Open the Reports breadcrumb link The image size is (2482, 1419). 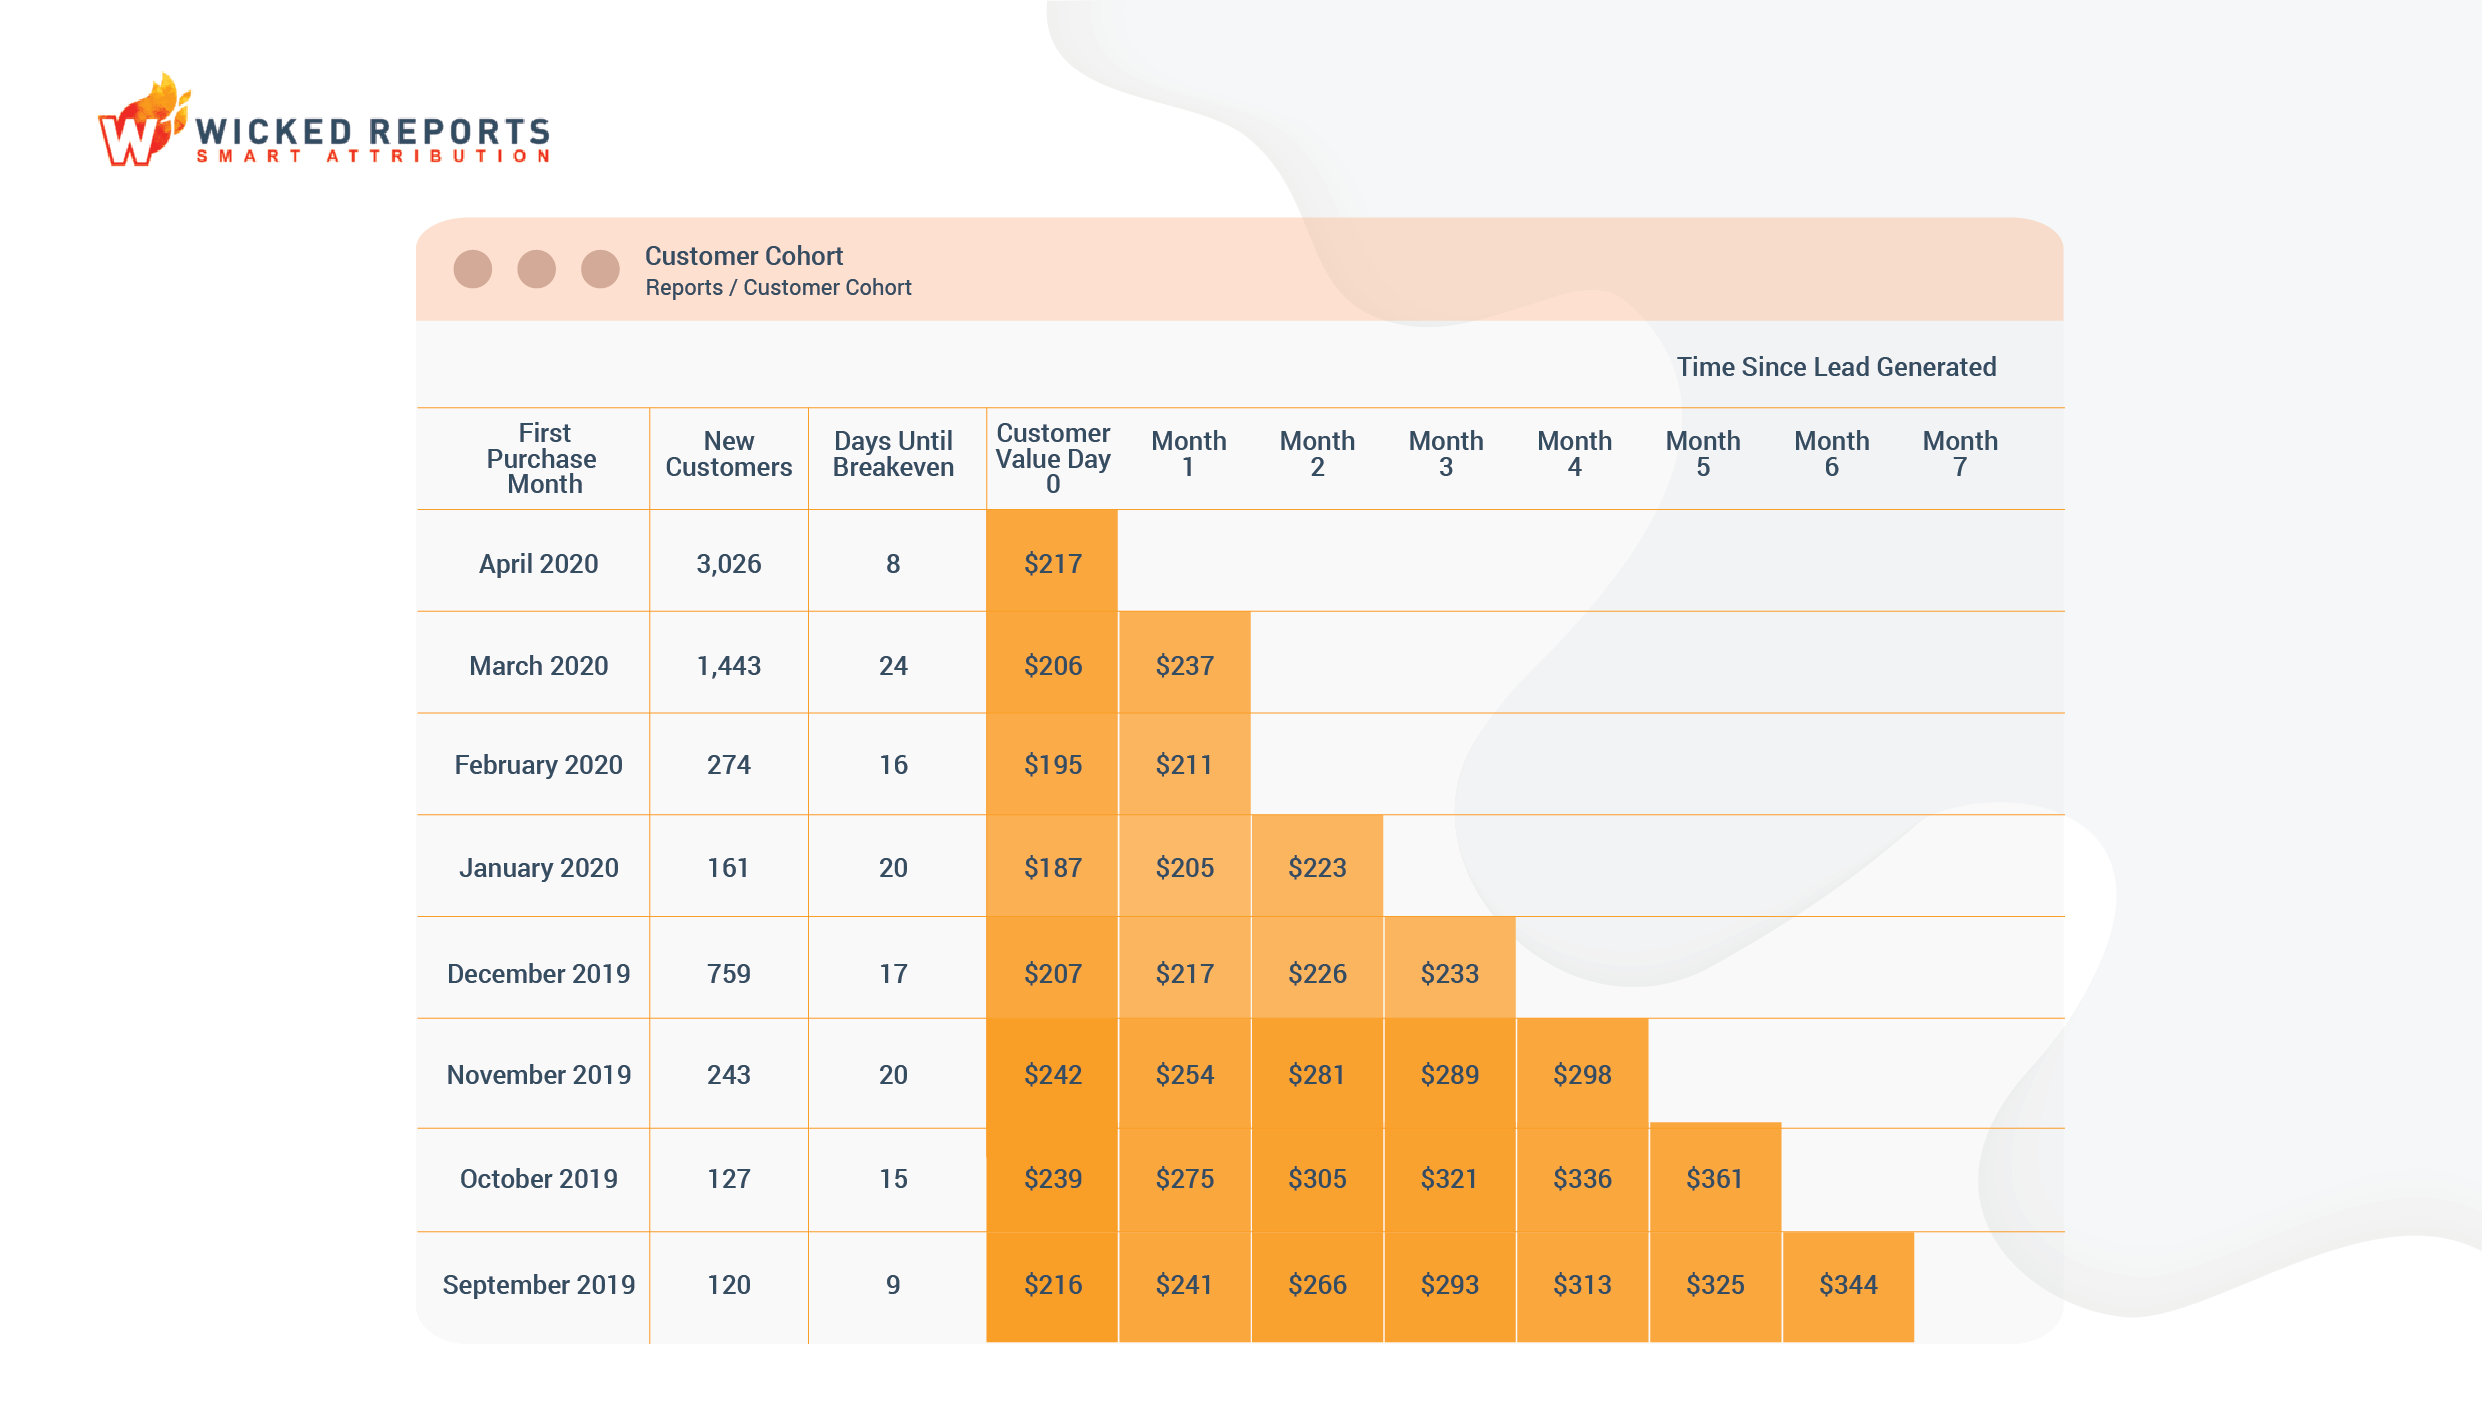(684, 288)
